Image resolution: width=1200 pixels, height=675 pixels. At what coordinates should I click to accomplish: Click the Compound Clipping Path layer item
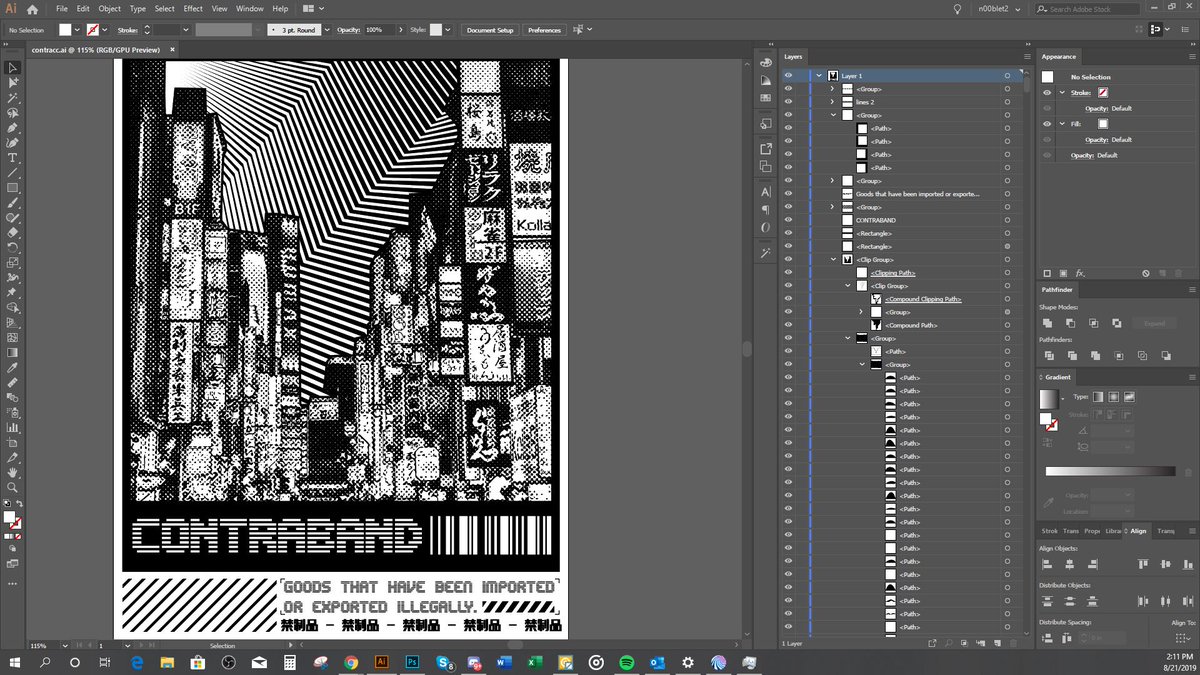pyautogui.click(x=923, y=299)
